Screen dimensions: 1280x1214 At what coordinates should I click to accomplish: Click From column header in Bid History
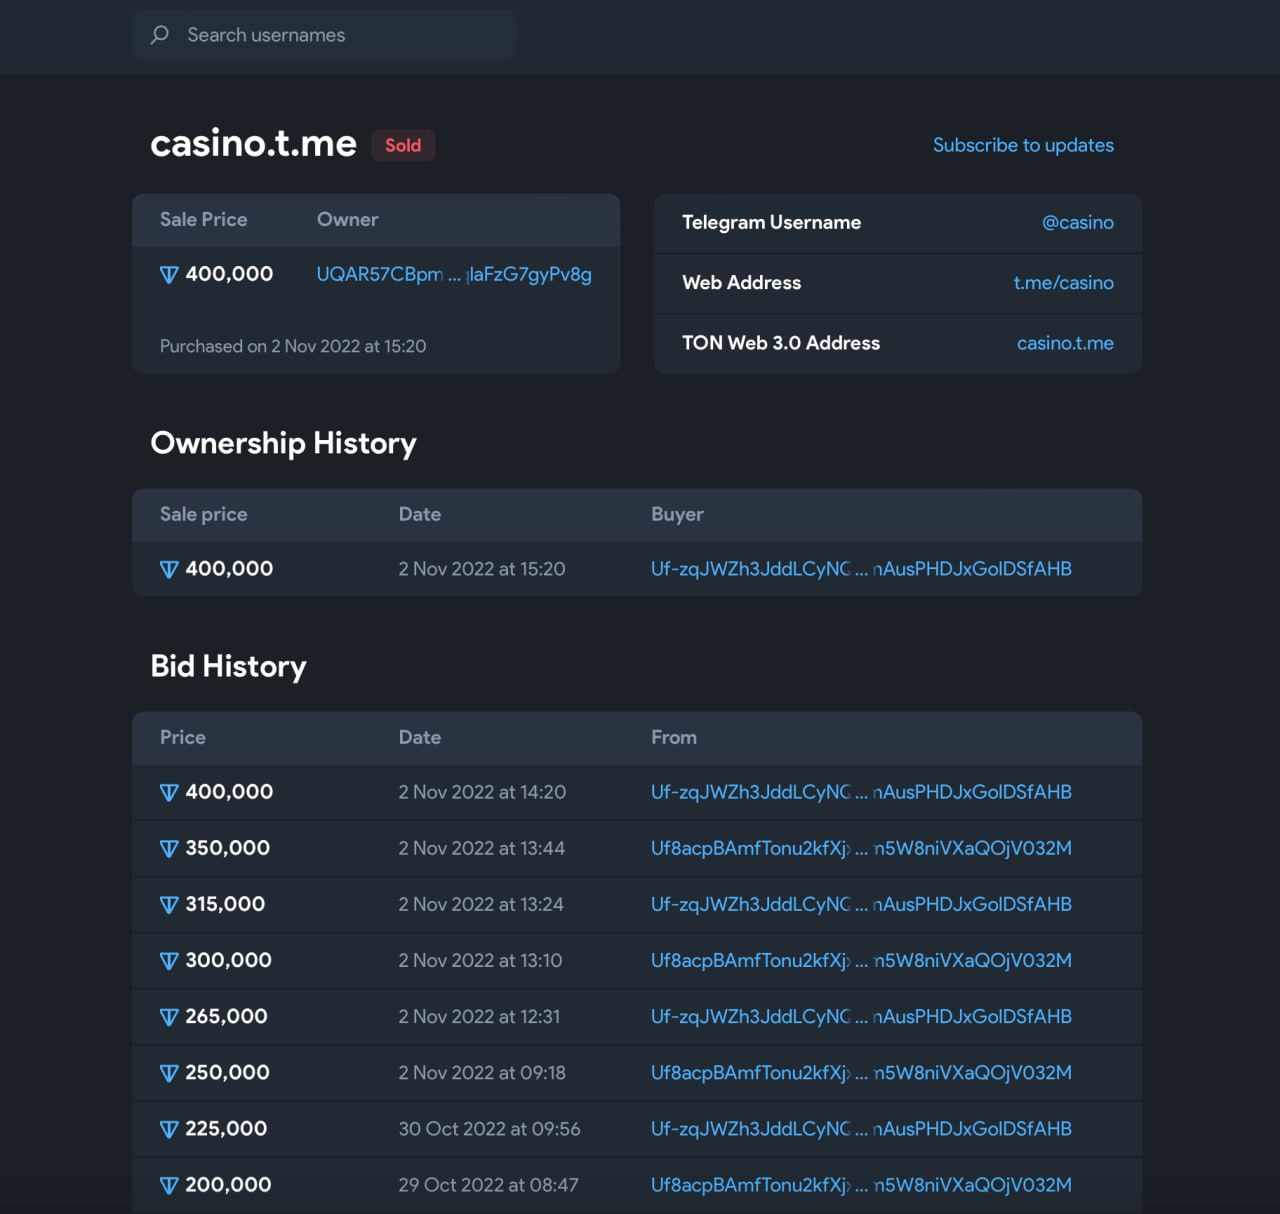click(674, 737)
